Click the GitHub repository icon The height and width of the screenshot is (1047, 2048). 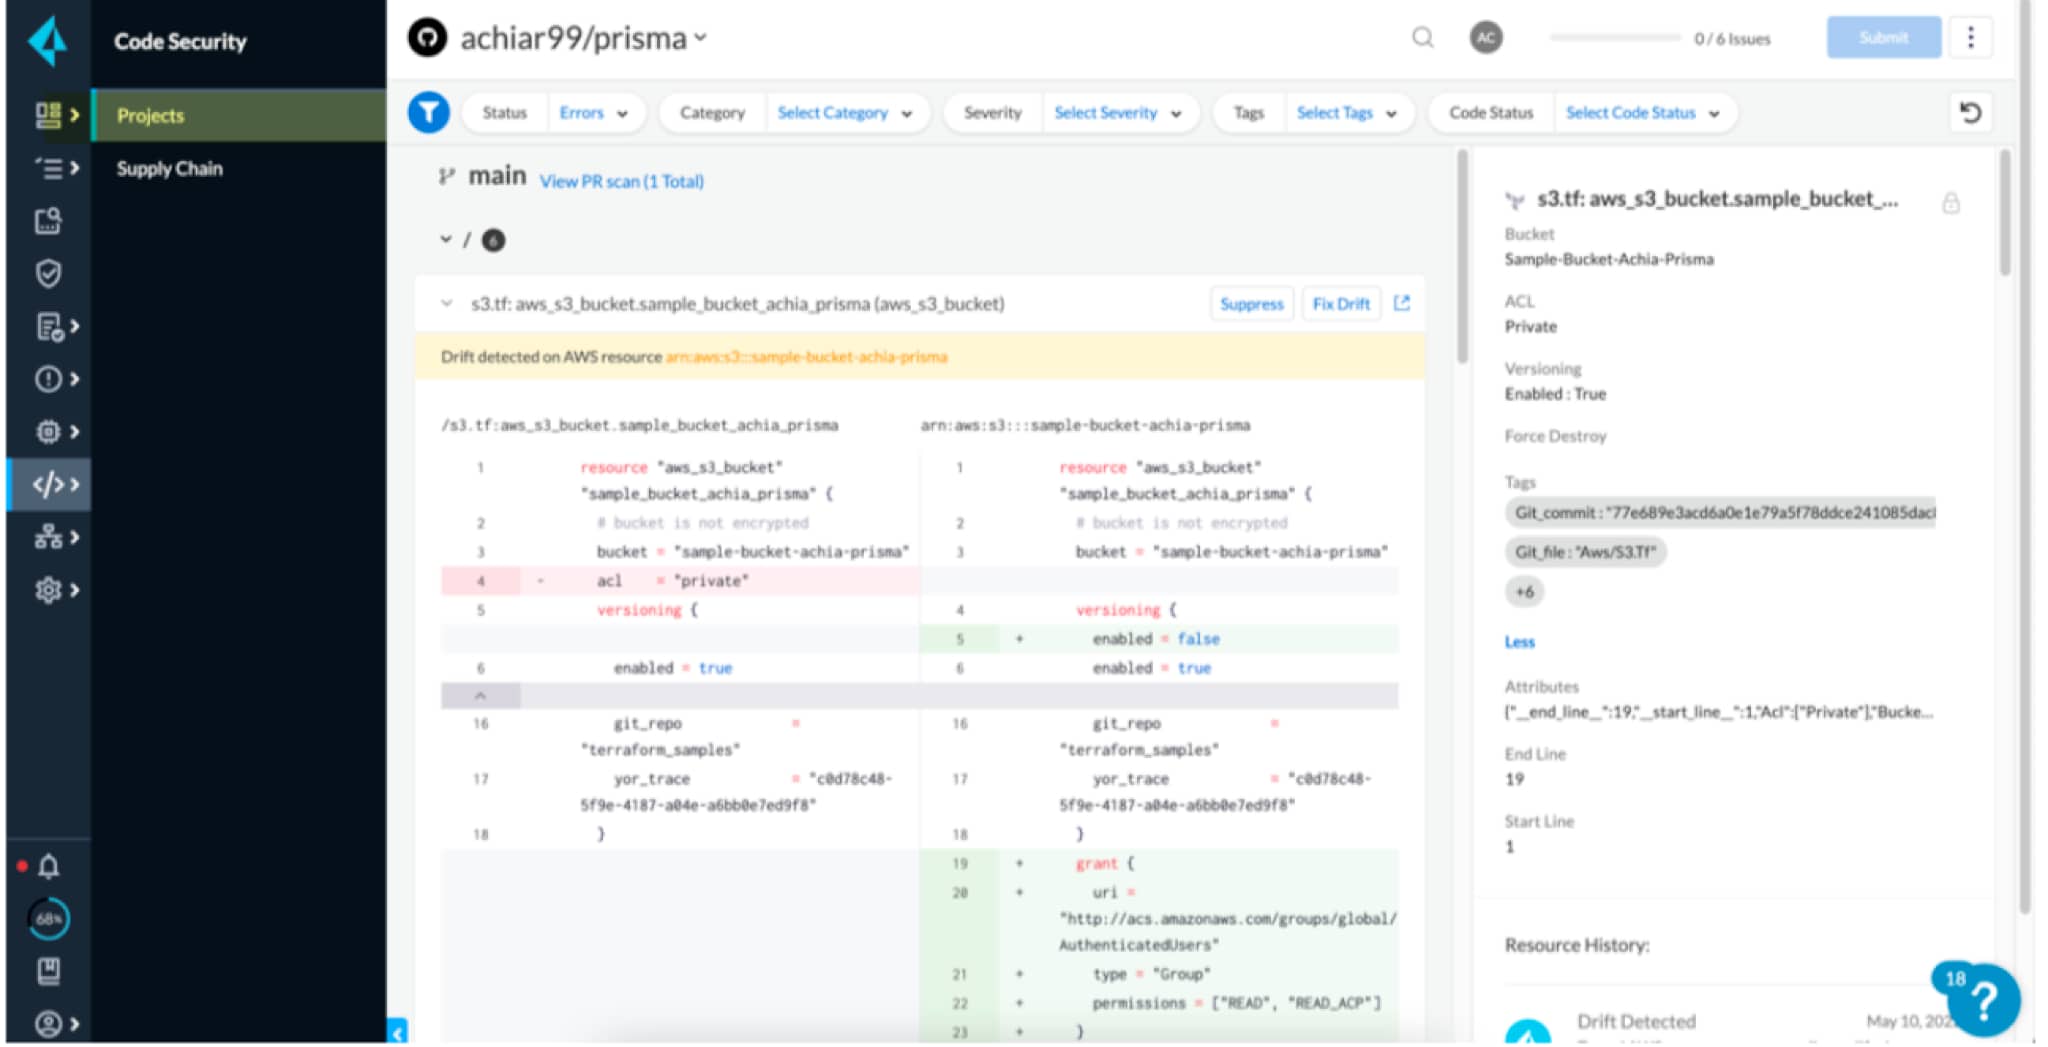pos(427,38)
